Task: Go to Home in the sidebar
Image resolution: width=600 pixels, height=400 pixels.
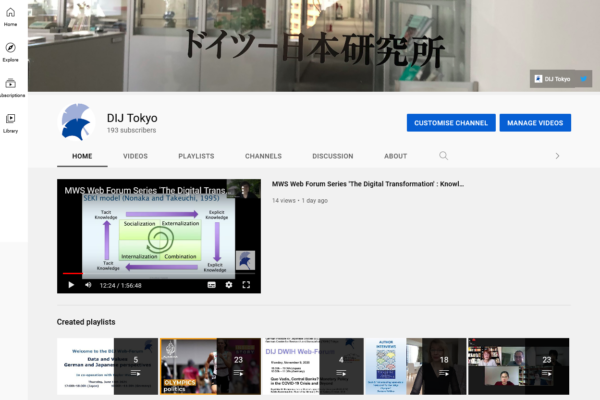Action: tap(10, 17)
